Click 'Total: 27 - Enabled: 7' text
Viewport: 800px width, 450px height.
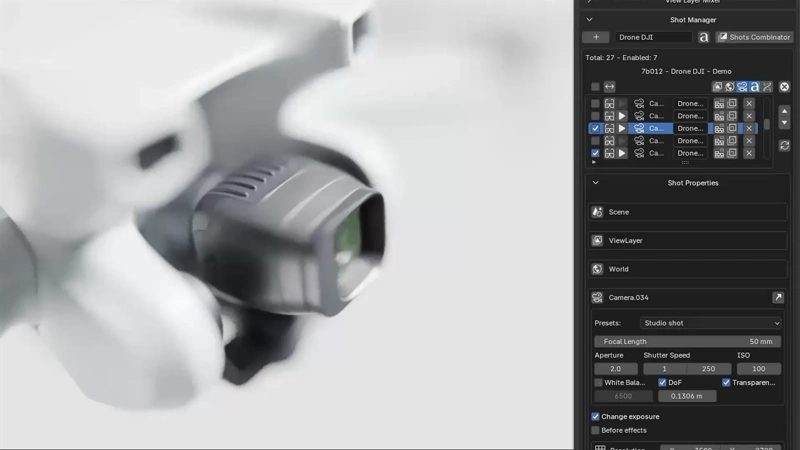[x=621, y=58]
